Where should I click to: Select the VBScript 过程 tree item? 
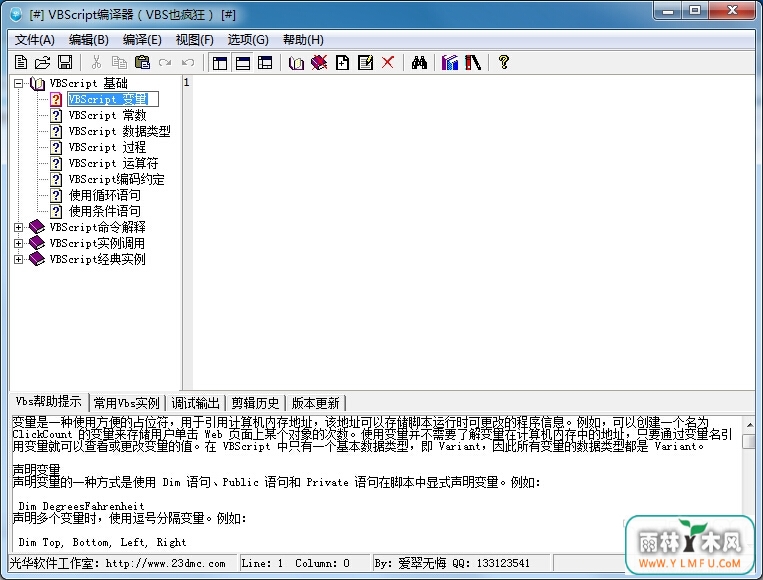[x=108, y=147]
